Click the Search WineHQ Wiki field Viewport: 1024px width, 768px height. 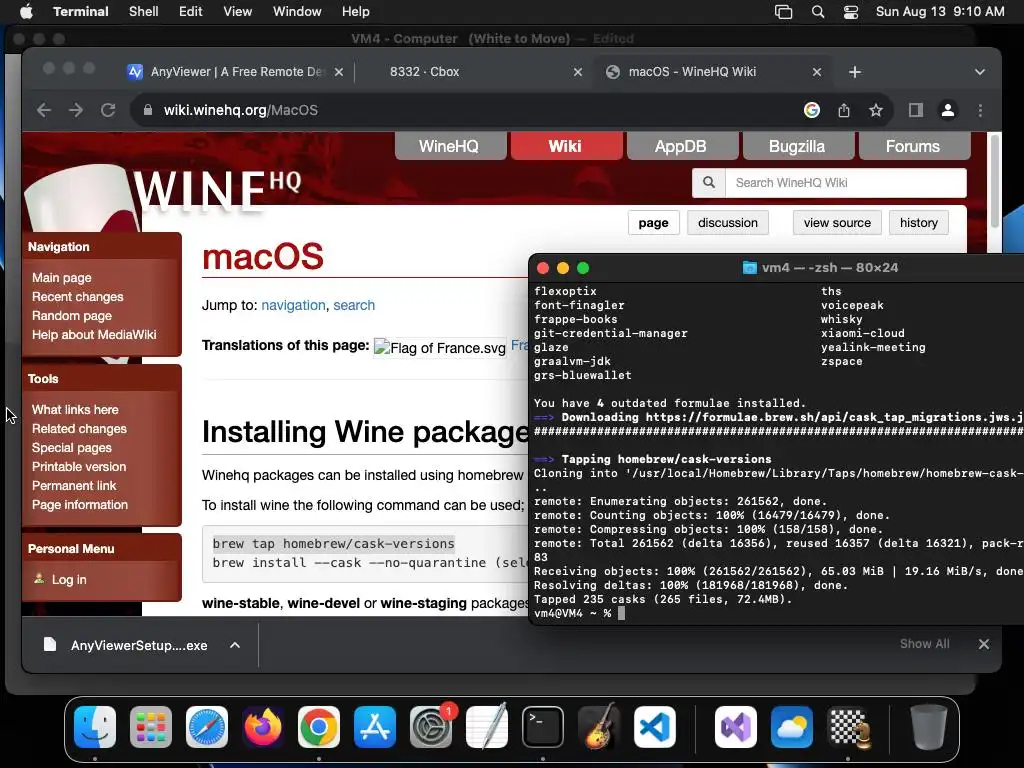coord(846,183)
